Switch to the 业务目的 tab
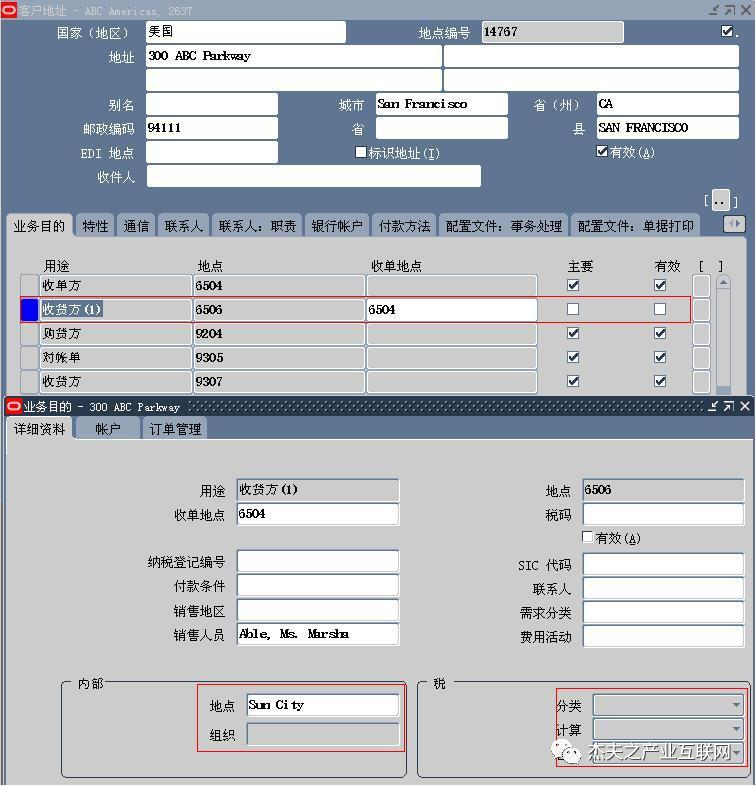Viewport: 756px width, 786px height. click(x=39, y=226)
